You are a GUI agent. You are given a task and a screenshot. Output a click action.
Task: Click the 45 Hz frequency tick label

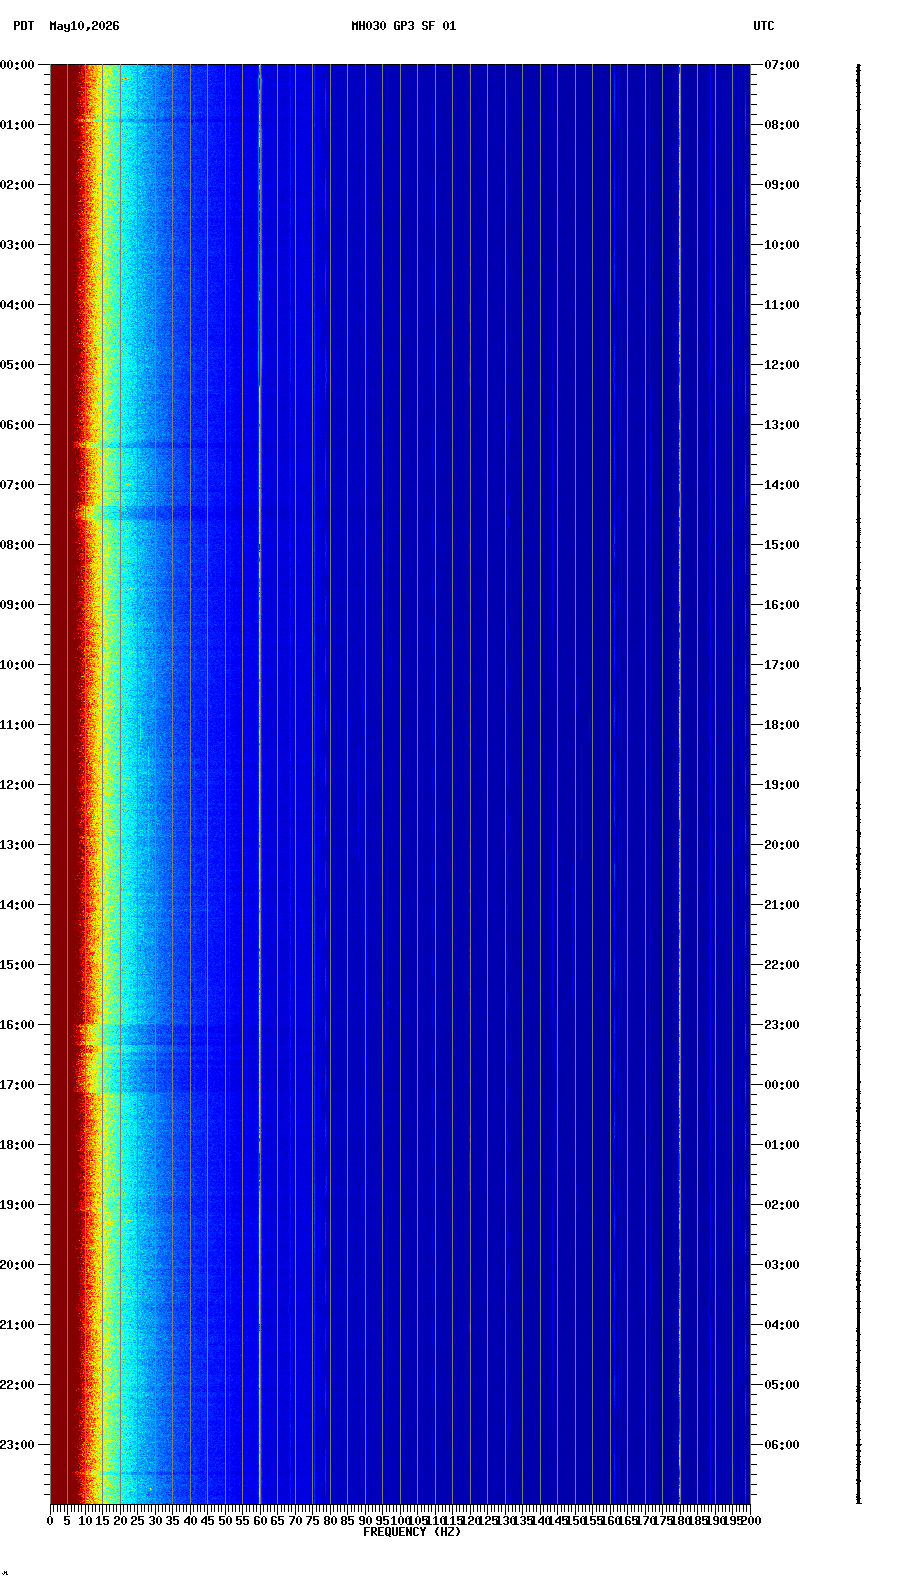tap(207, 1521)
